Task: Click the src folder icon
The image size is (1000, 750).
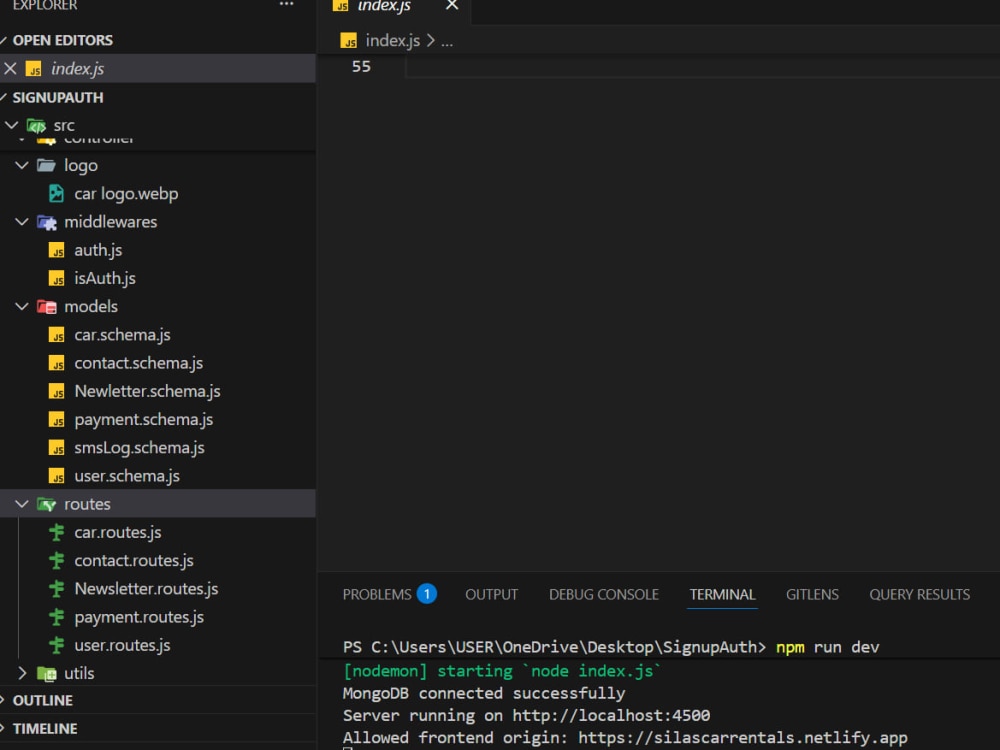Action: click(36, 126)
